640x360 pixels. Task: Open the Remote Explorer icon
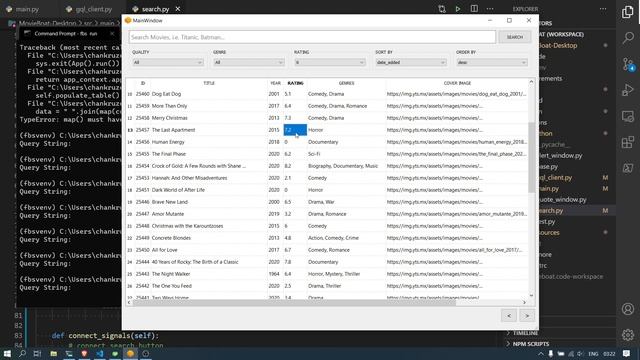click(628, 116)
